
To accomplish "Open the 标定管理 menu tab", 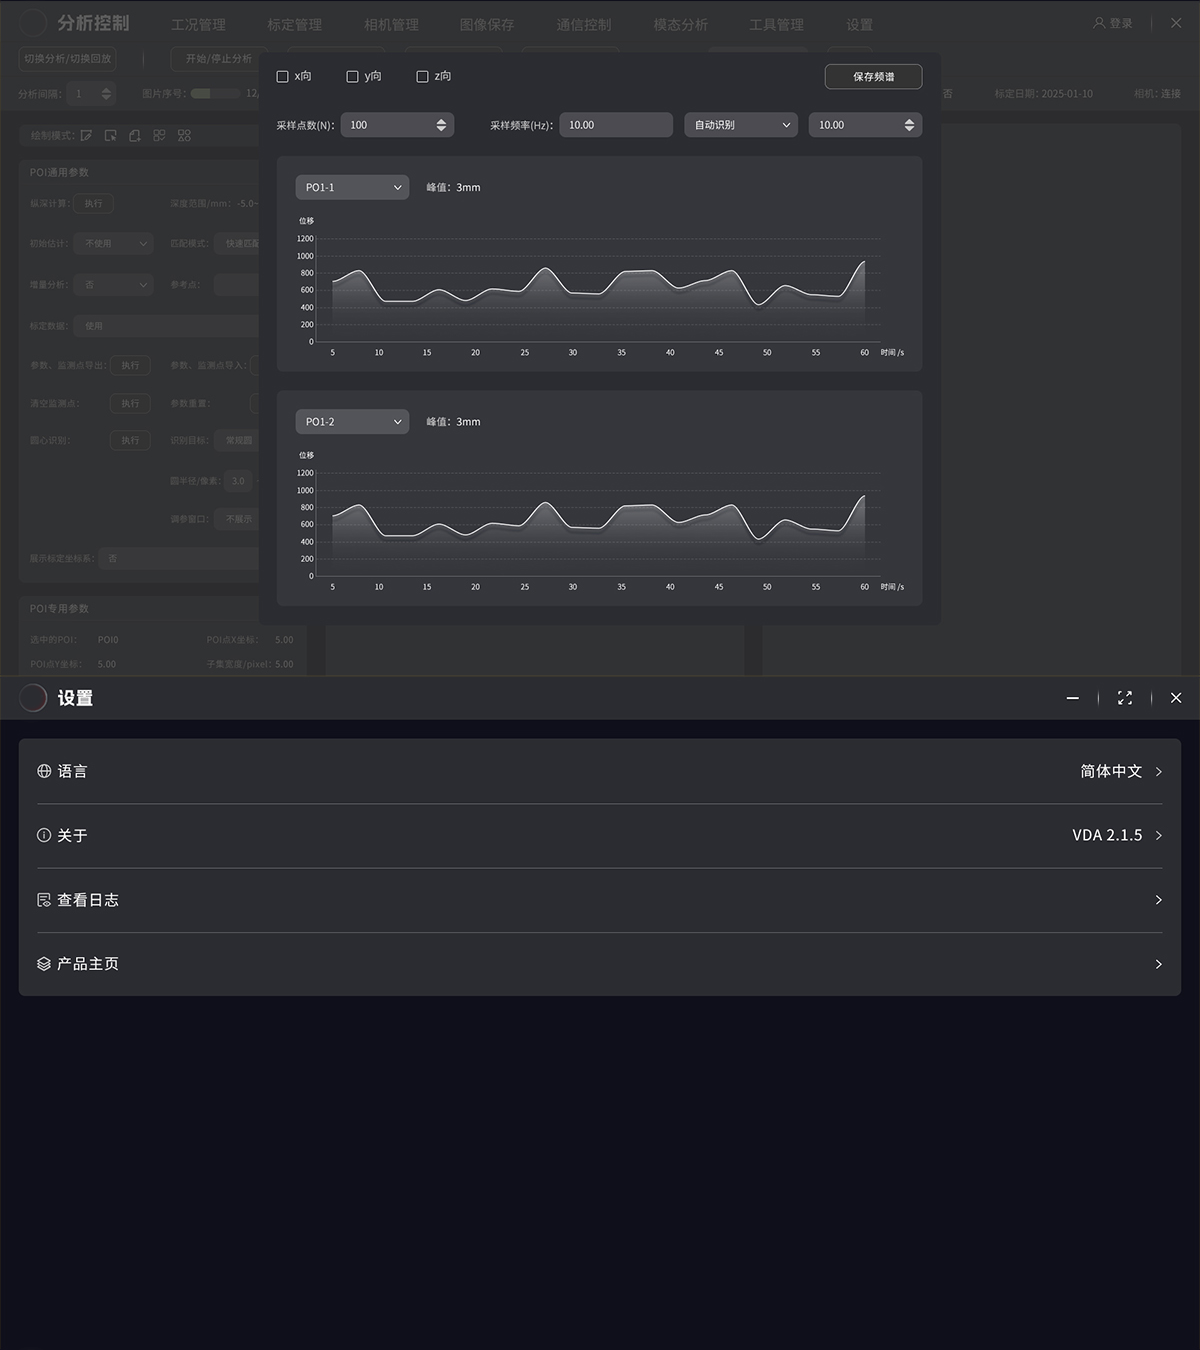I will 294,24.
